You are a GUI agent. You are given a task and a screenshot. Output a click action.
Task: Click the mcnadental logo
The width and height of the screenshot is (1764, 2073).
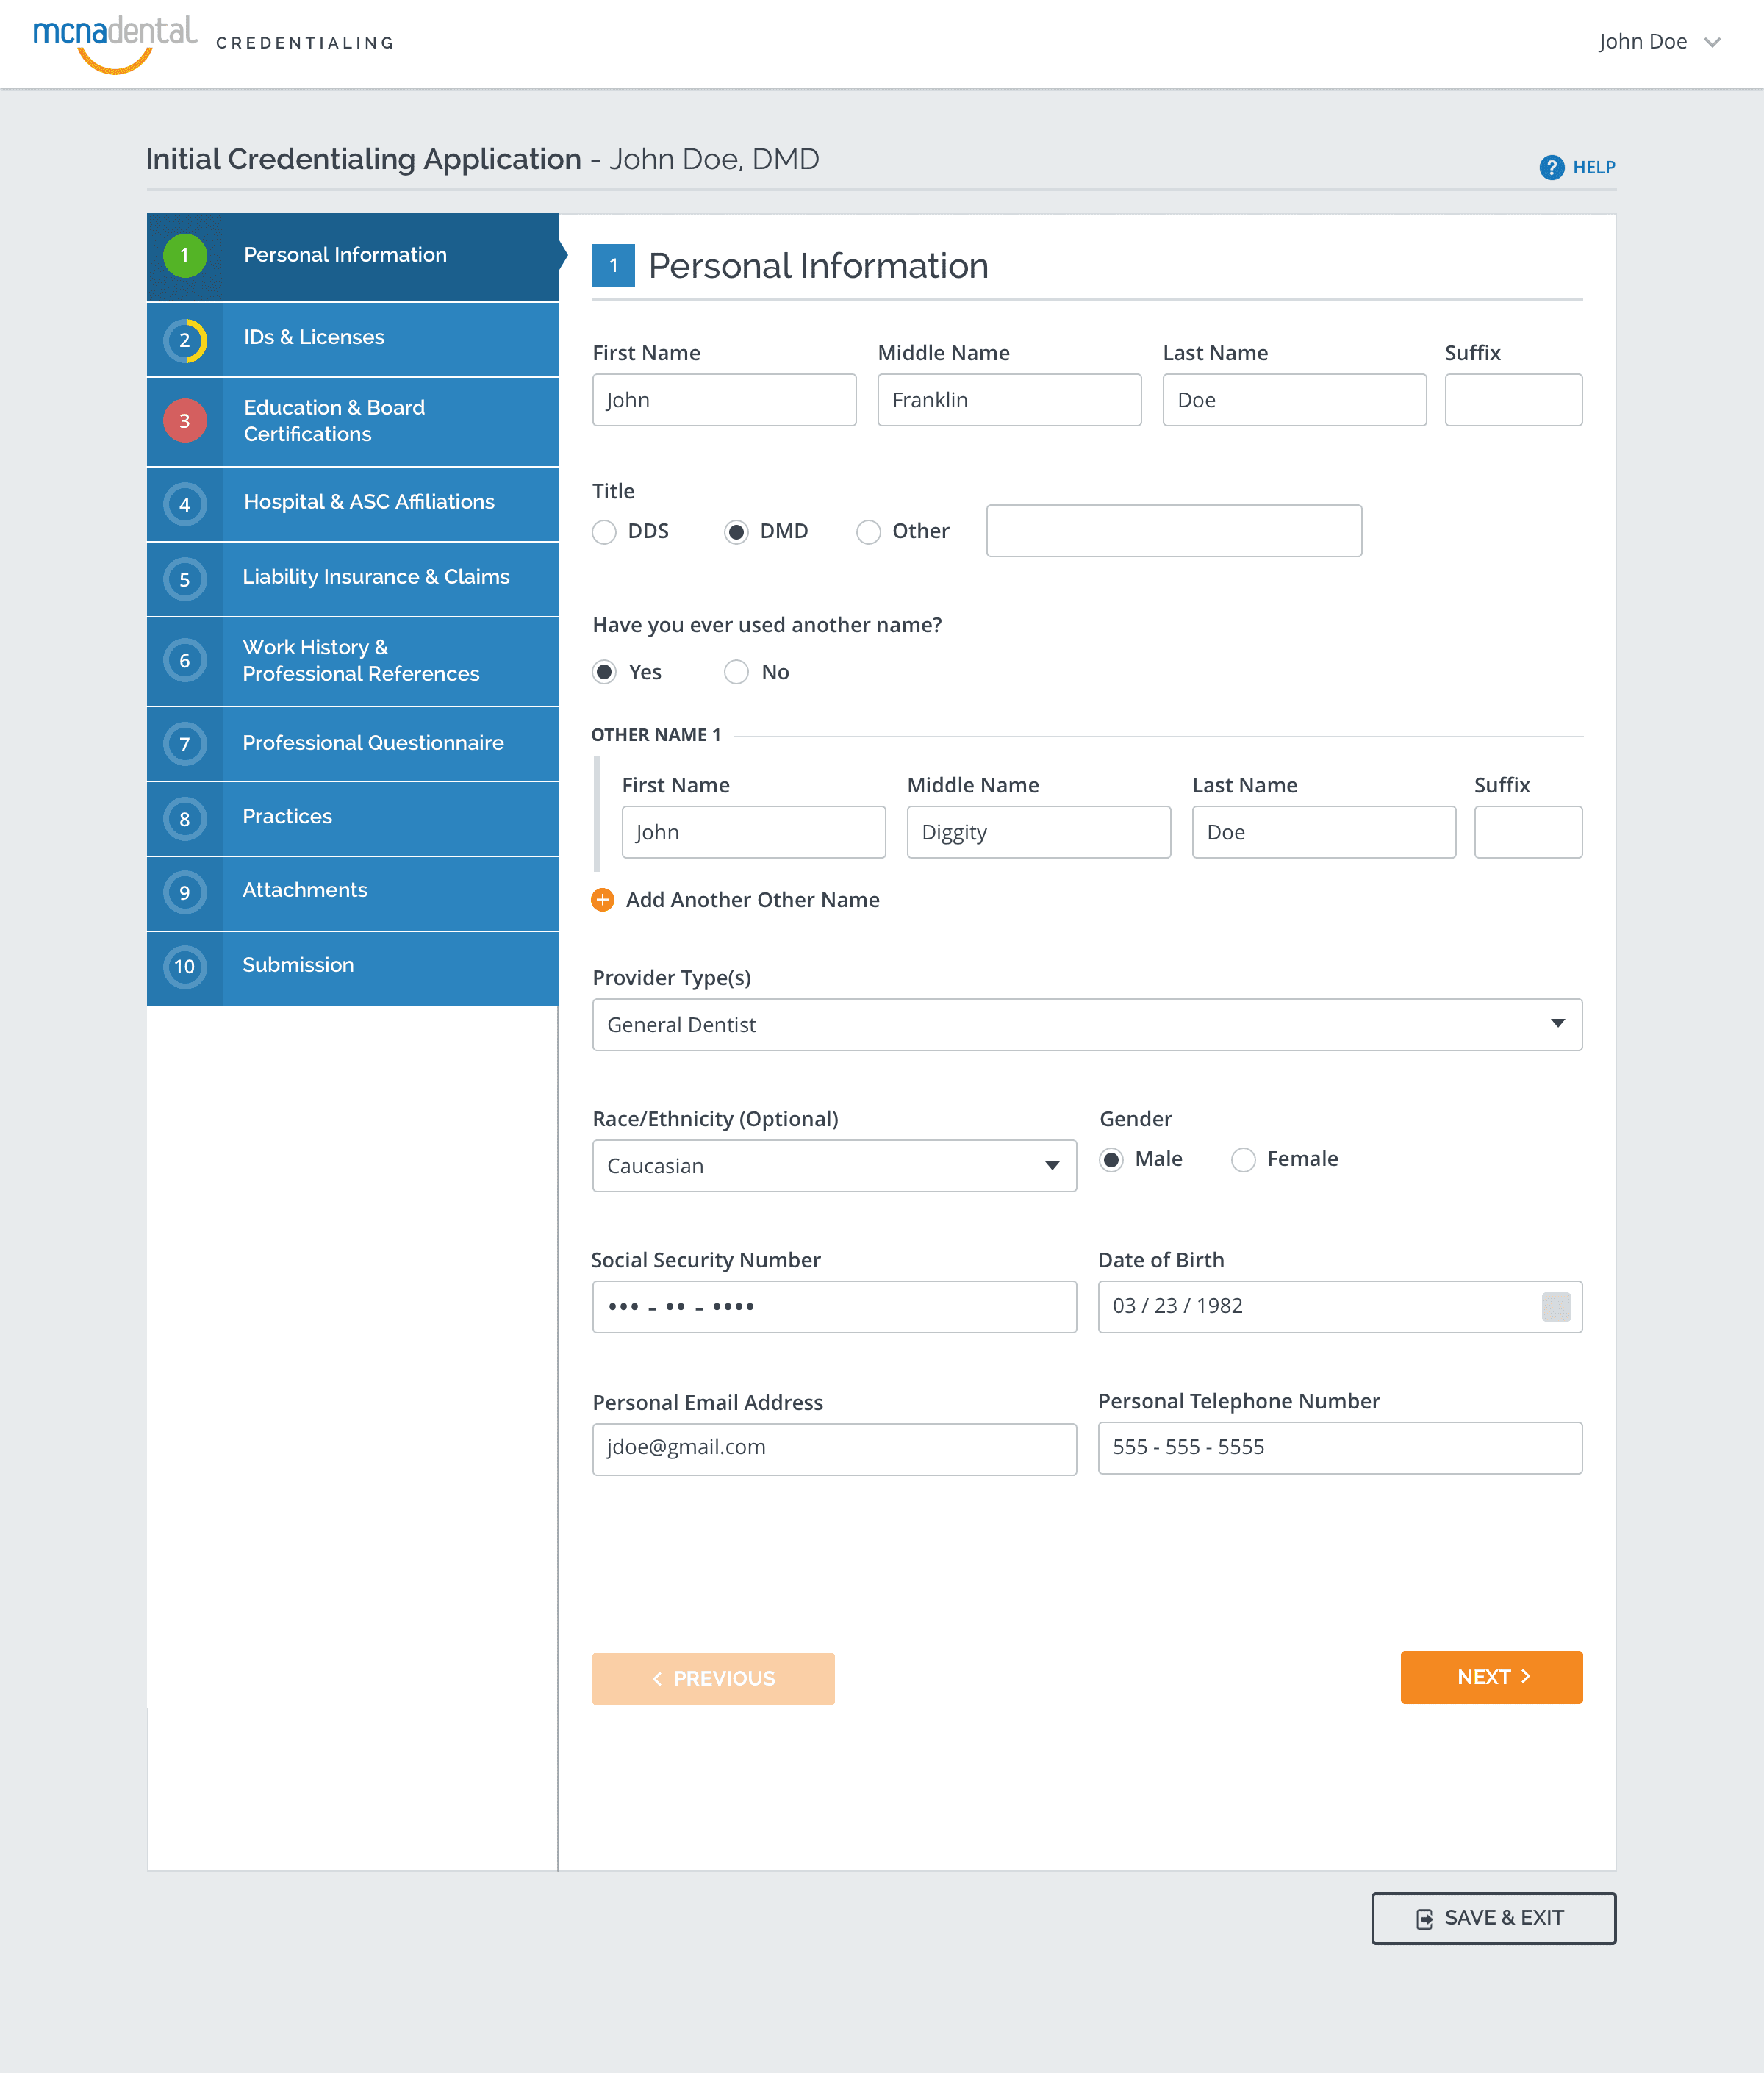(x=115, y=42)
